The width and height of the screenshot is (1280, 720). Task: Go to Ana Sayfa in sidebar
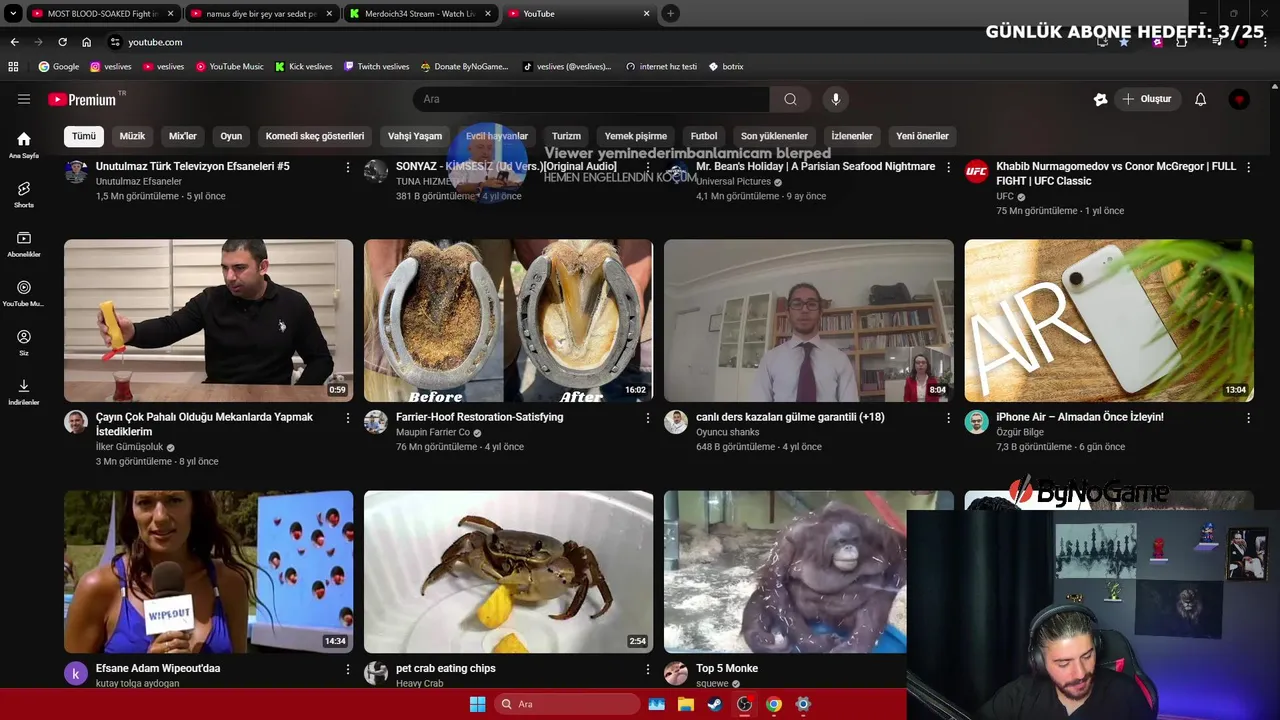pyautogui.click(x=24, y=145)
